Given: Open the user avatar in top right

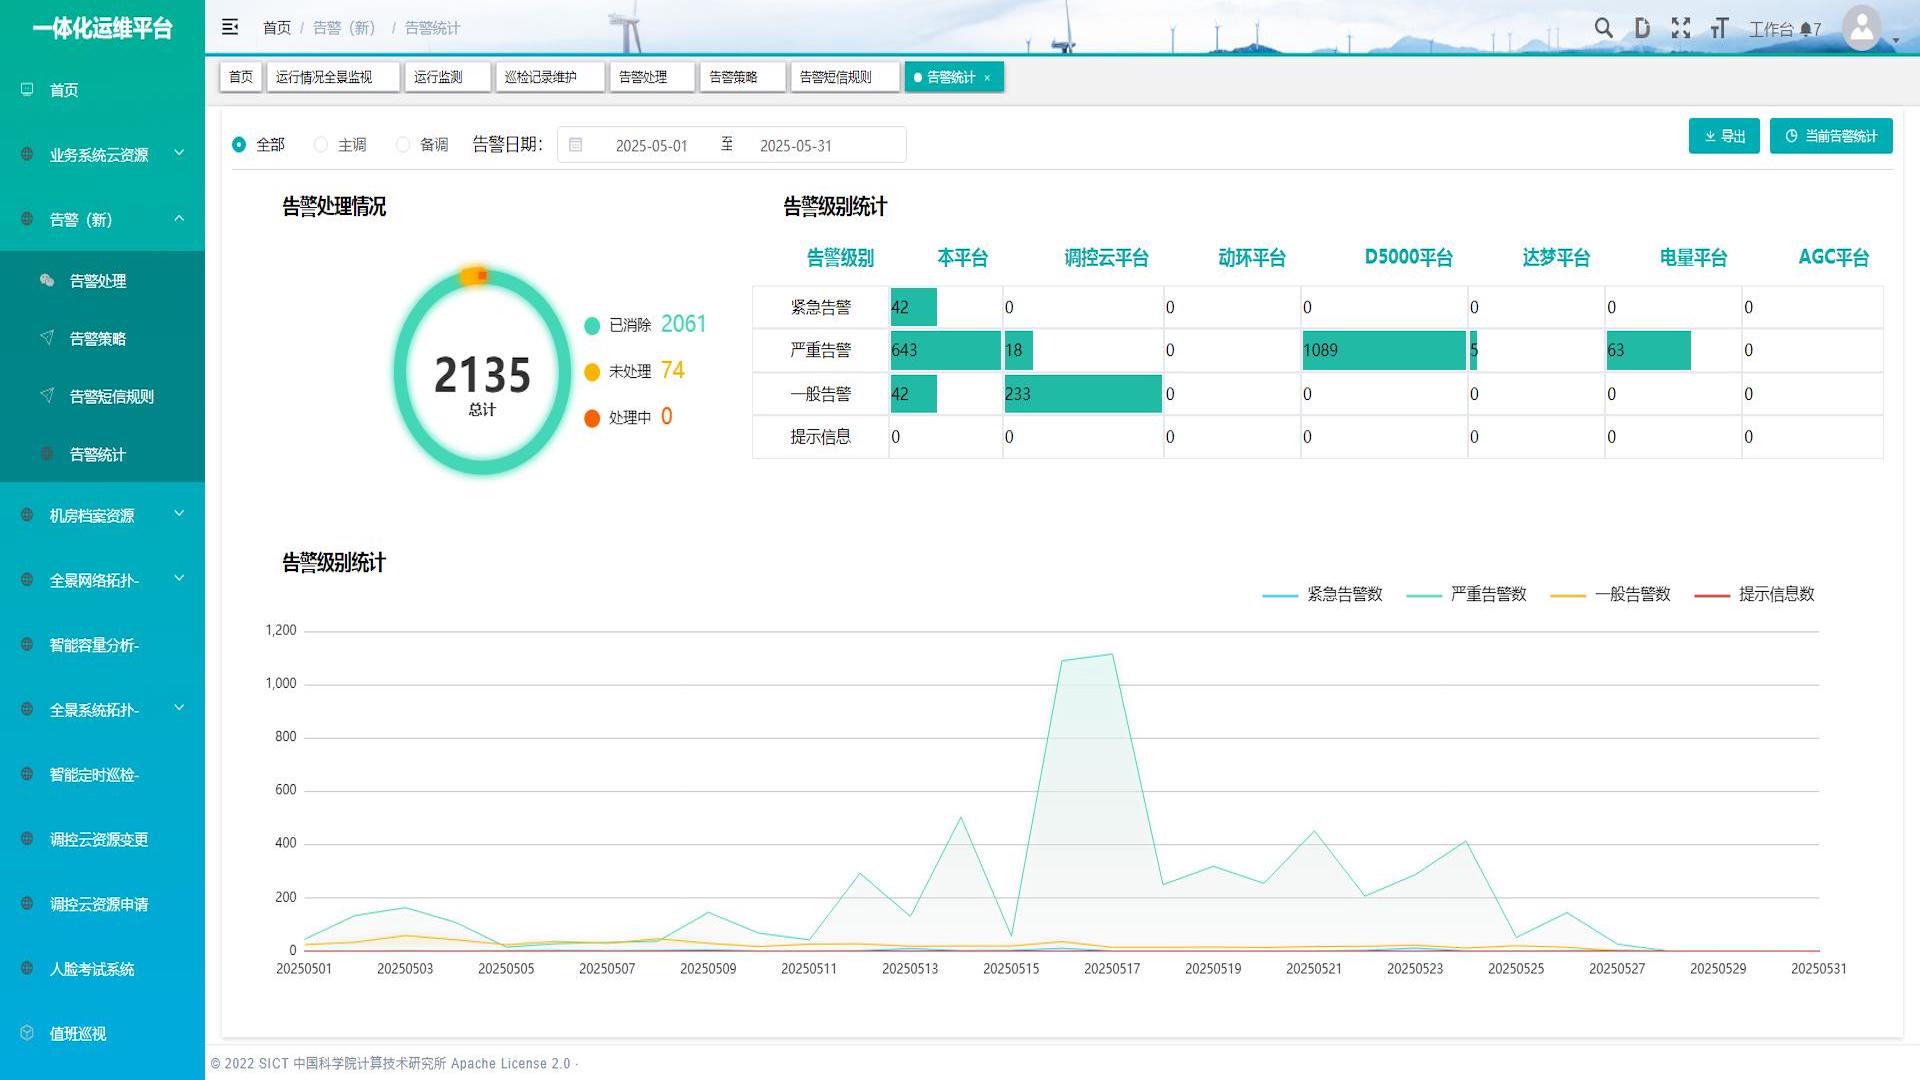Looking at the screenshot, I should pyautogui.click(x=1862, y=28).
